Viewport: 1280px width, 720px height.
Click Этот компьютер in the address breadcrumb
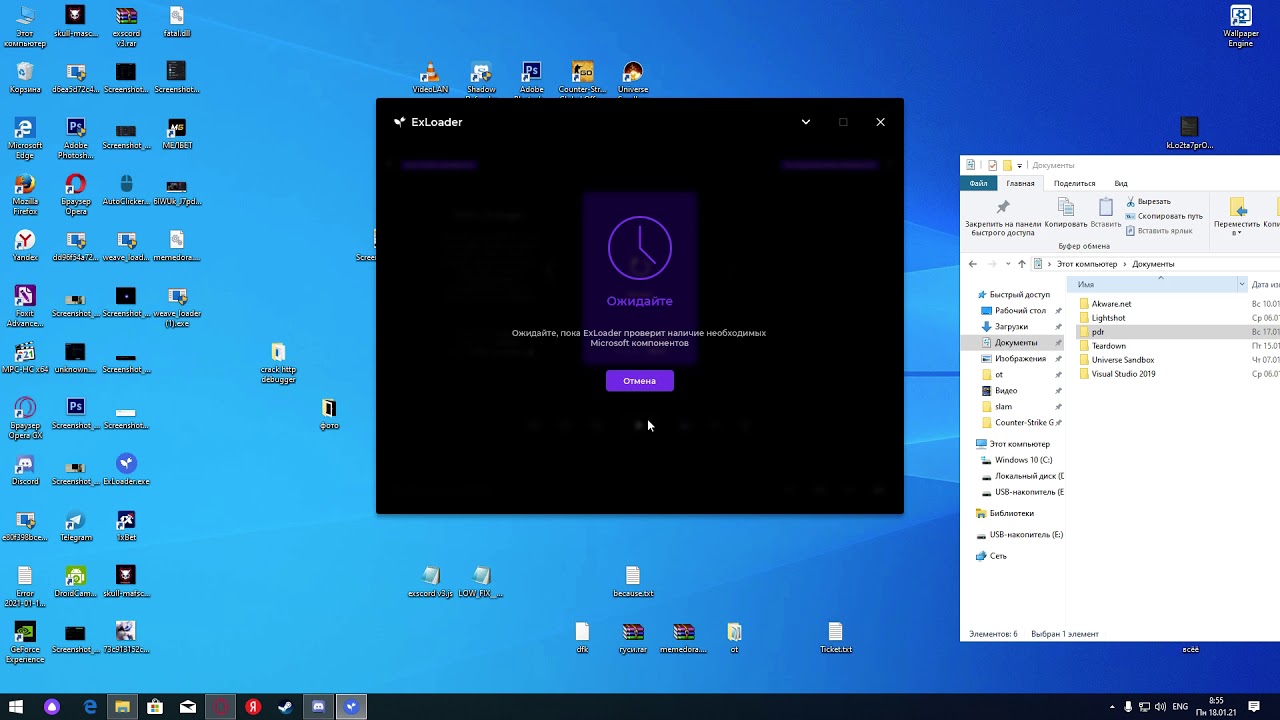point(1087,264)
